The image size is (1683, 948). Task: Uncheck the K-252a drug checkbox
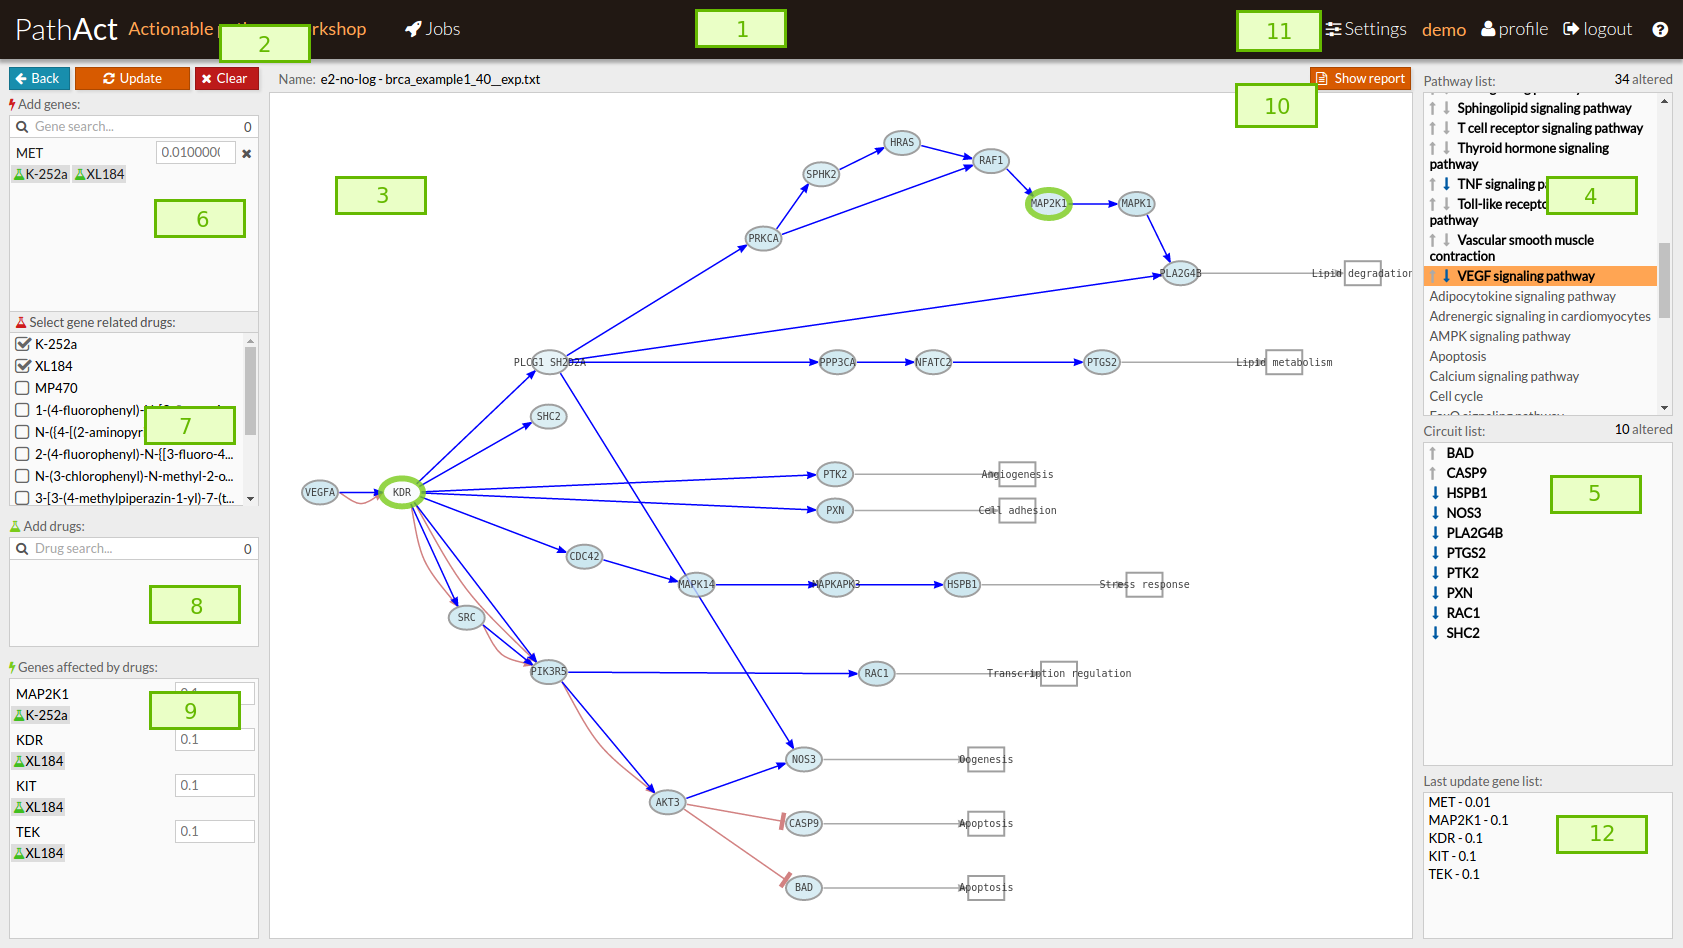pyautogui.click(x=23, y=344)
